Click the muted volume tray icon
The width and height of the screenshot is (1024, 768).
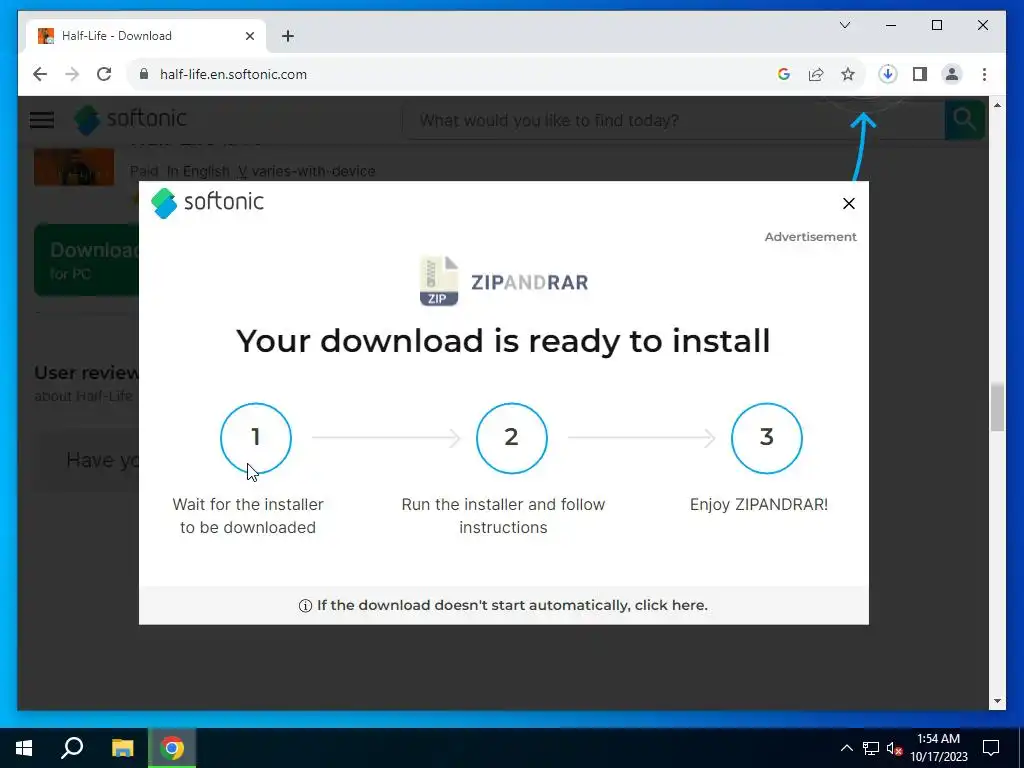[x=894, y=748]
